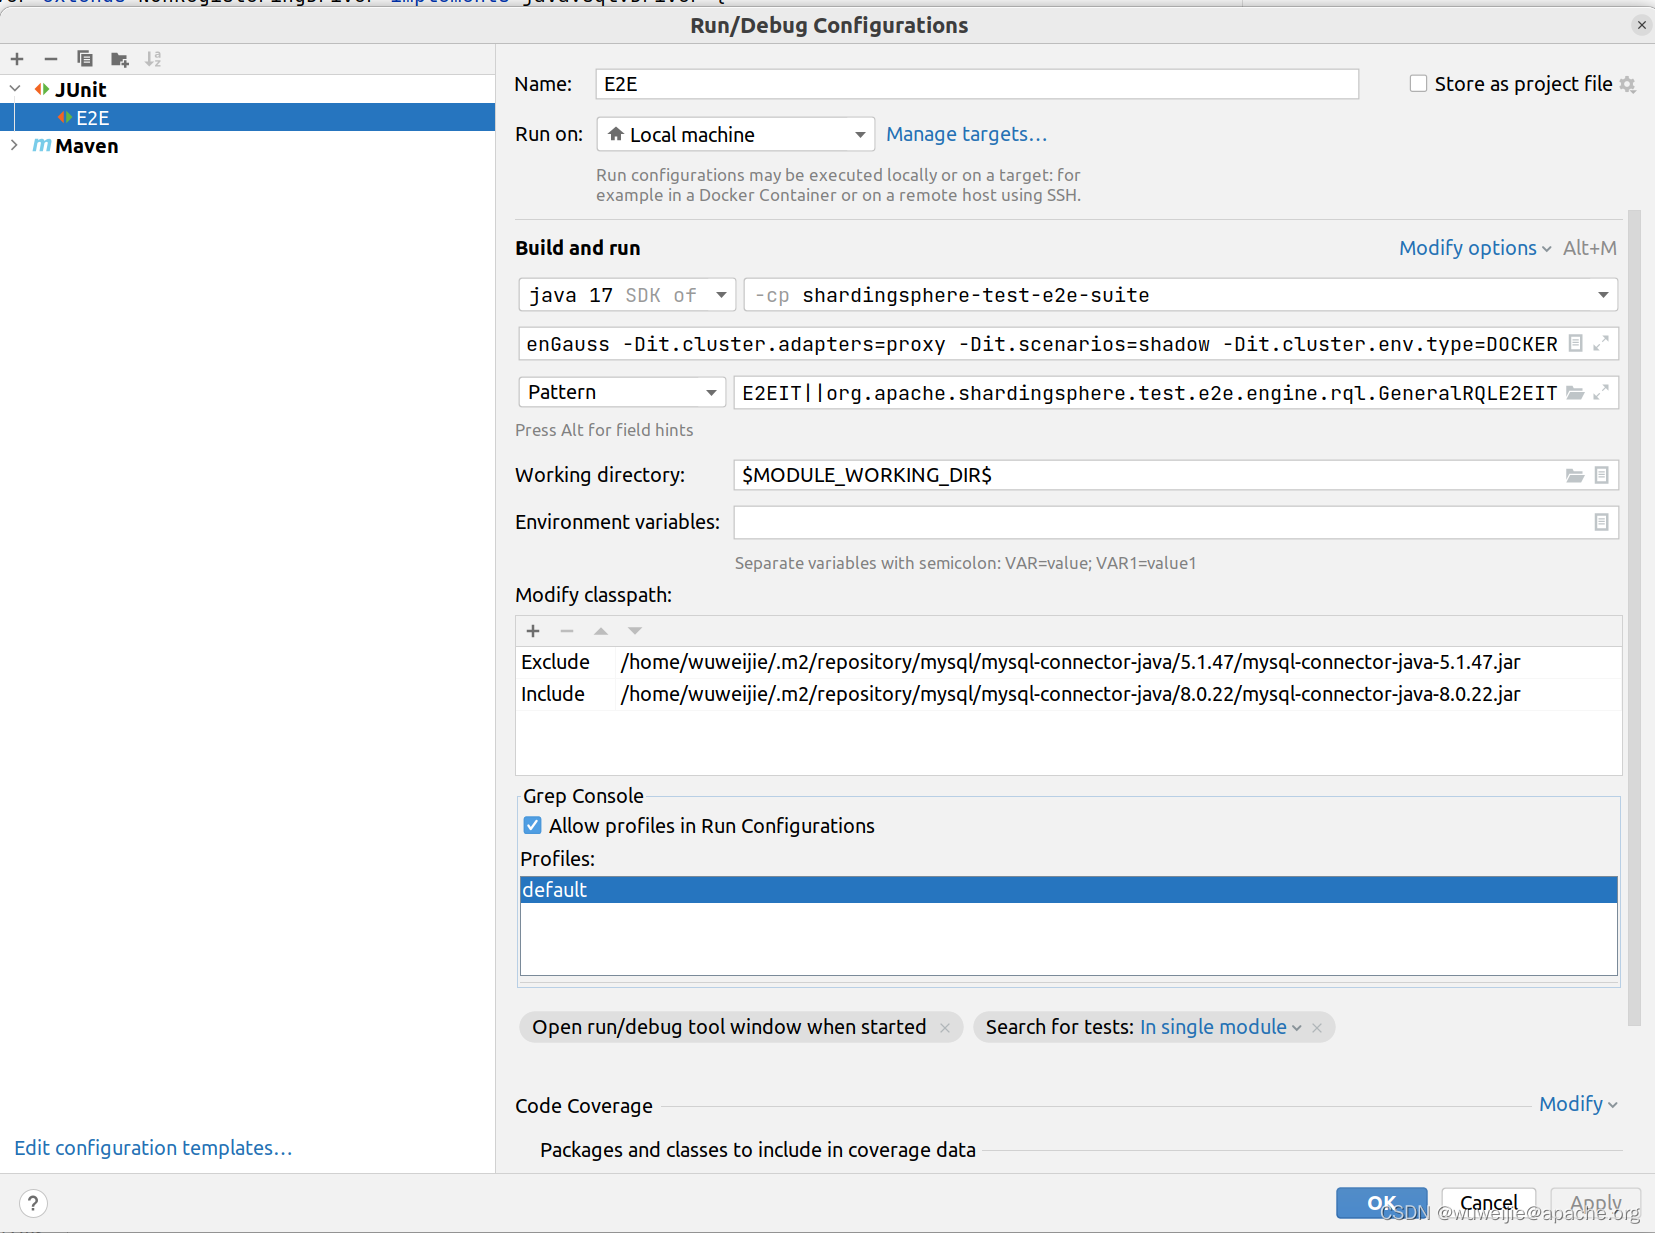The width and height of the screenshot is (1655, 1233).
Task: Remove 'Open run/debug tool window' option chip
Action: coord(945,1028)
